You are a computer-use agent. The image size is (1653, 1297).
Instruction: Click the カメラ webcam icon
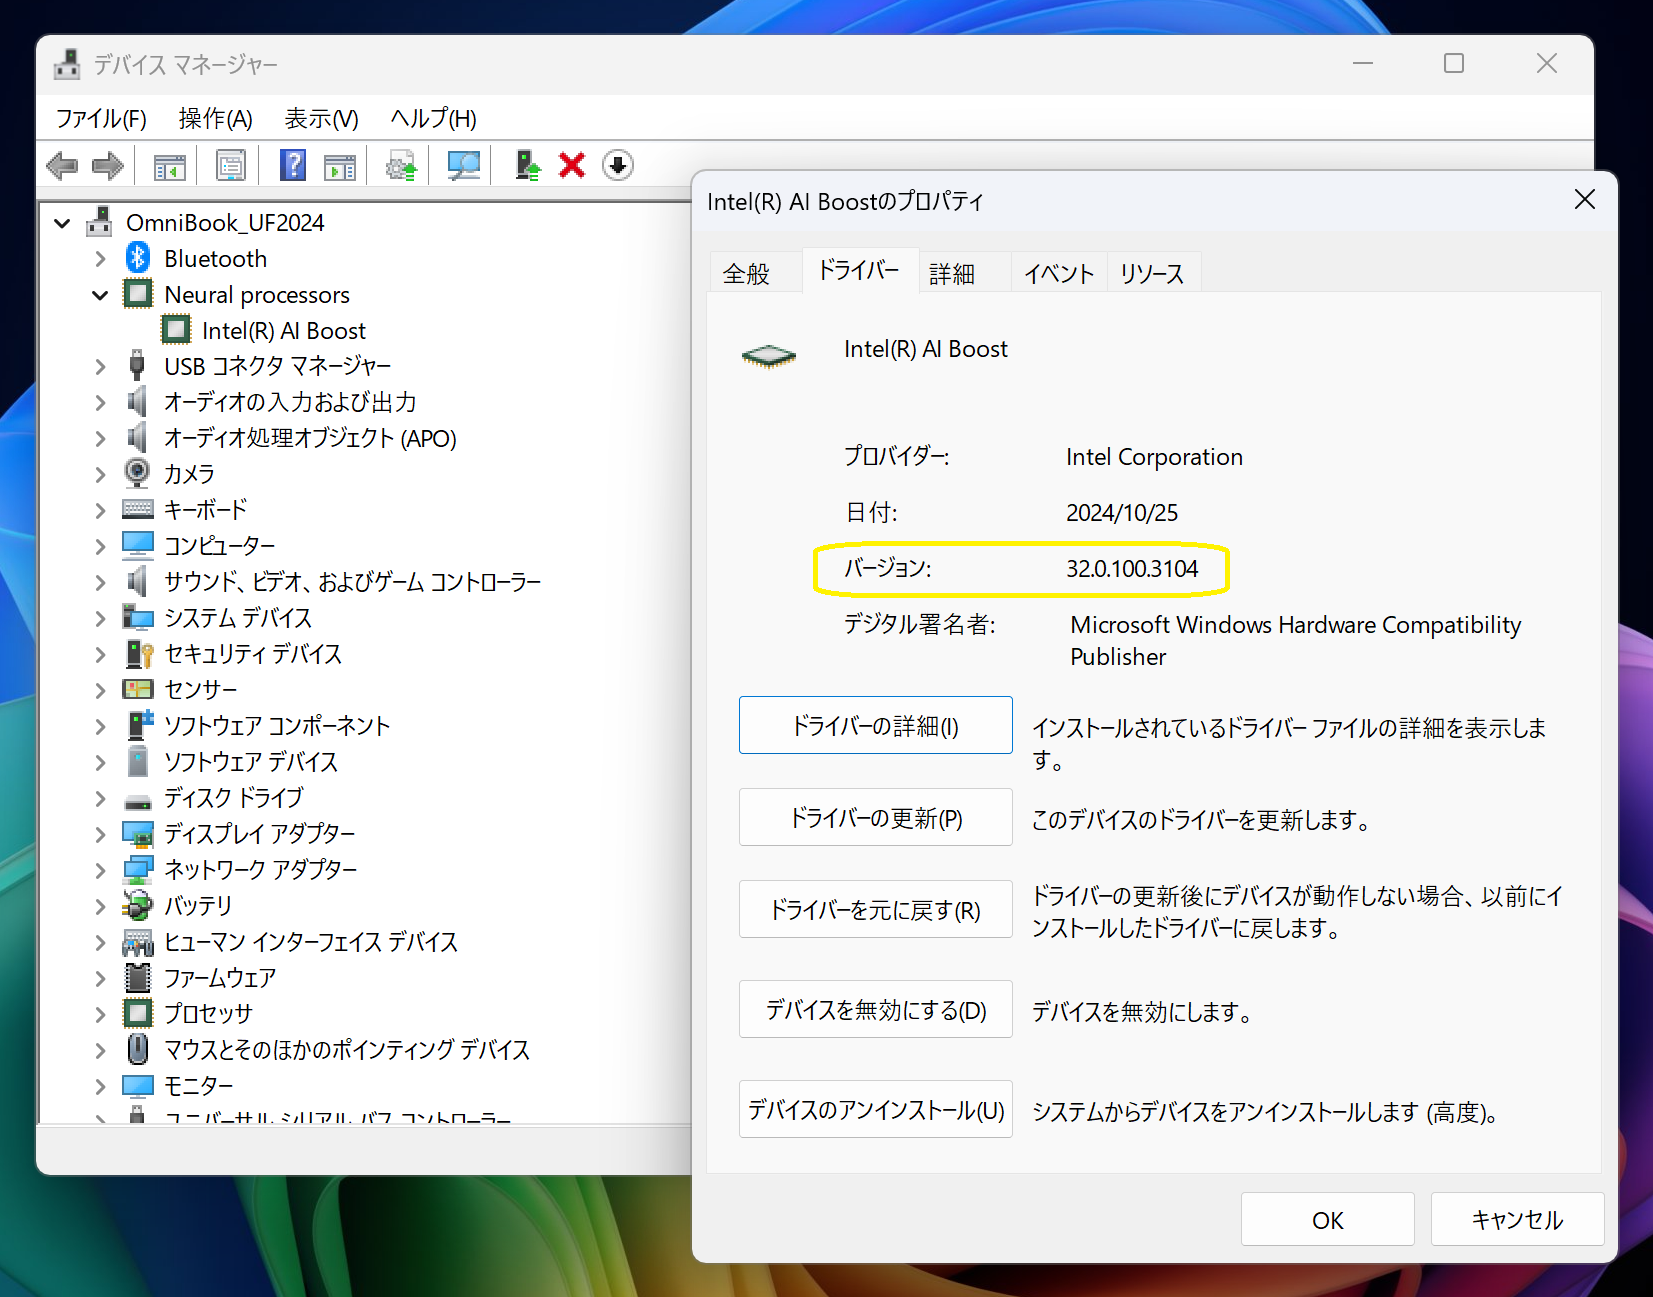point(138,473)
